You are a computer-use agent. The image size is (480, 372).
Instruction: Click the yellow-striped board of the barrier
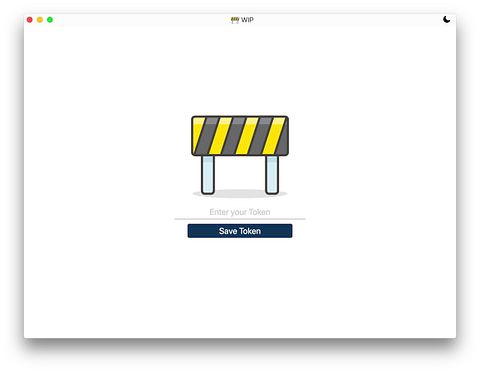tap(240, 136)
